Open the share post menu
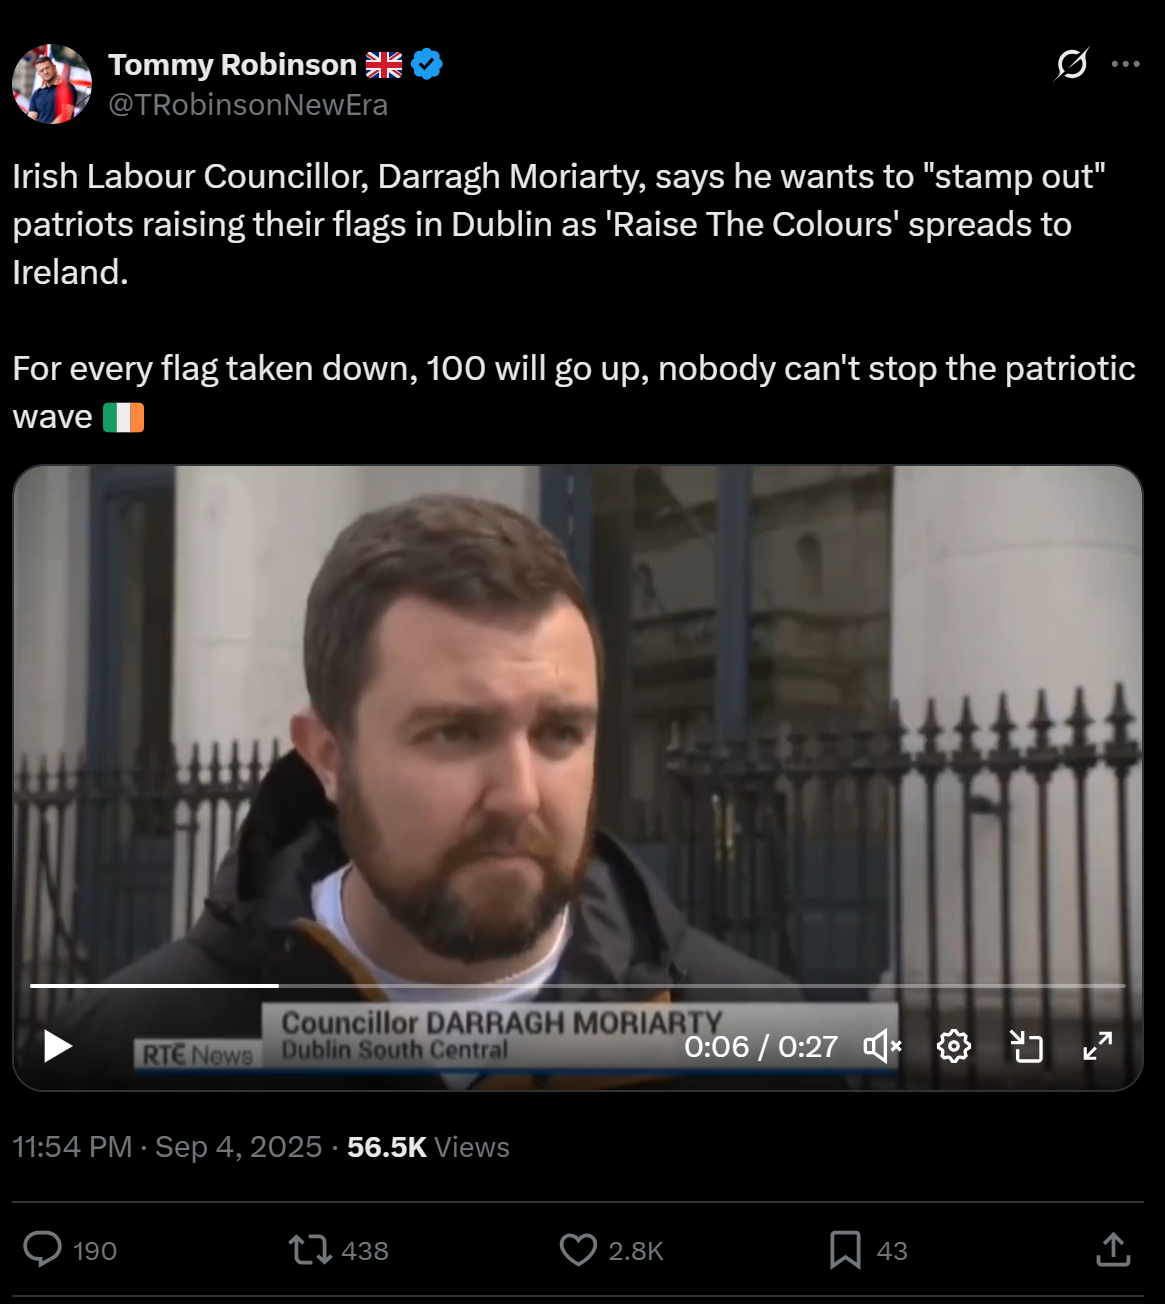The height and width of the screenshot is (1304, 1165). (1113, 1250)
